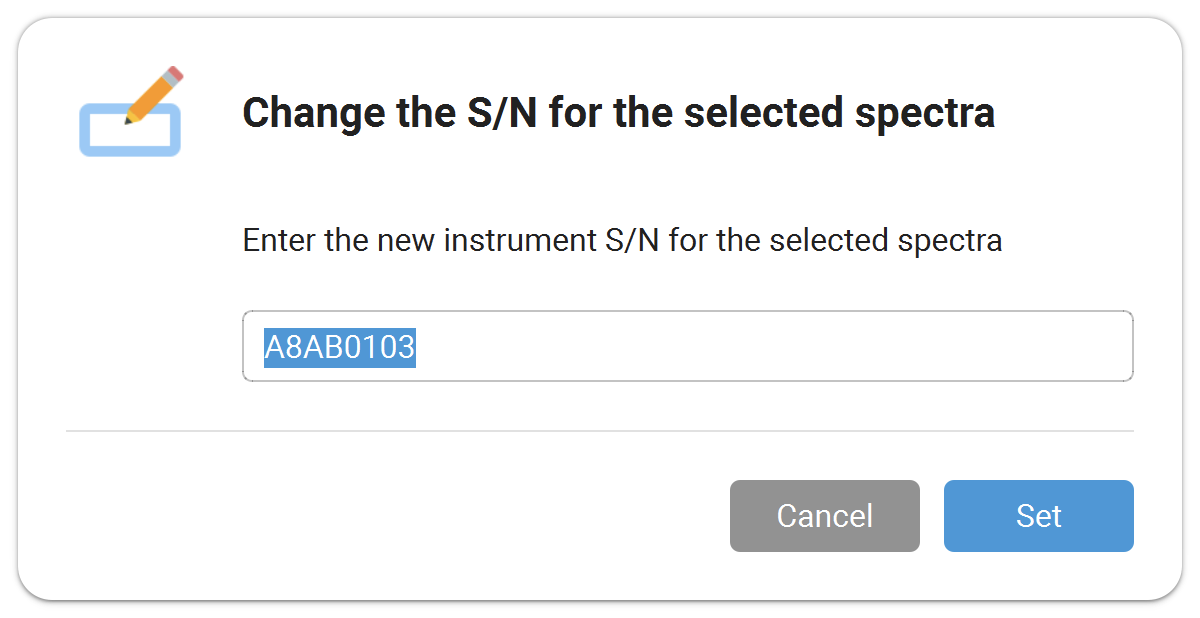Dismiss the dialog with the Cancel button
Screen dimensions: 1200x618
824,516
